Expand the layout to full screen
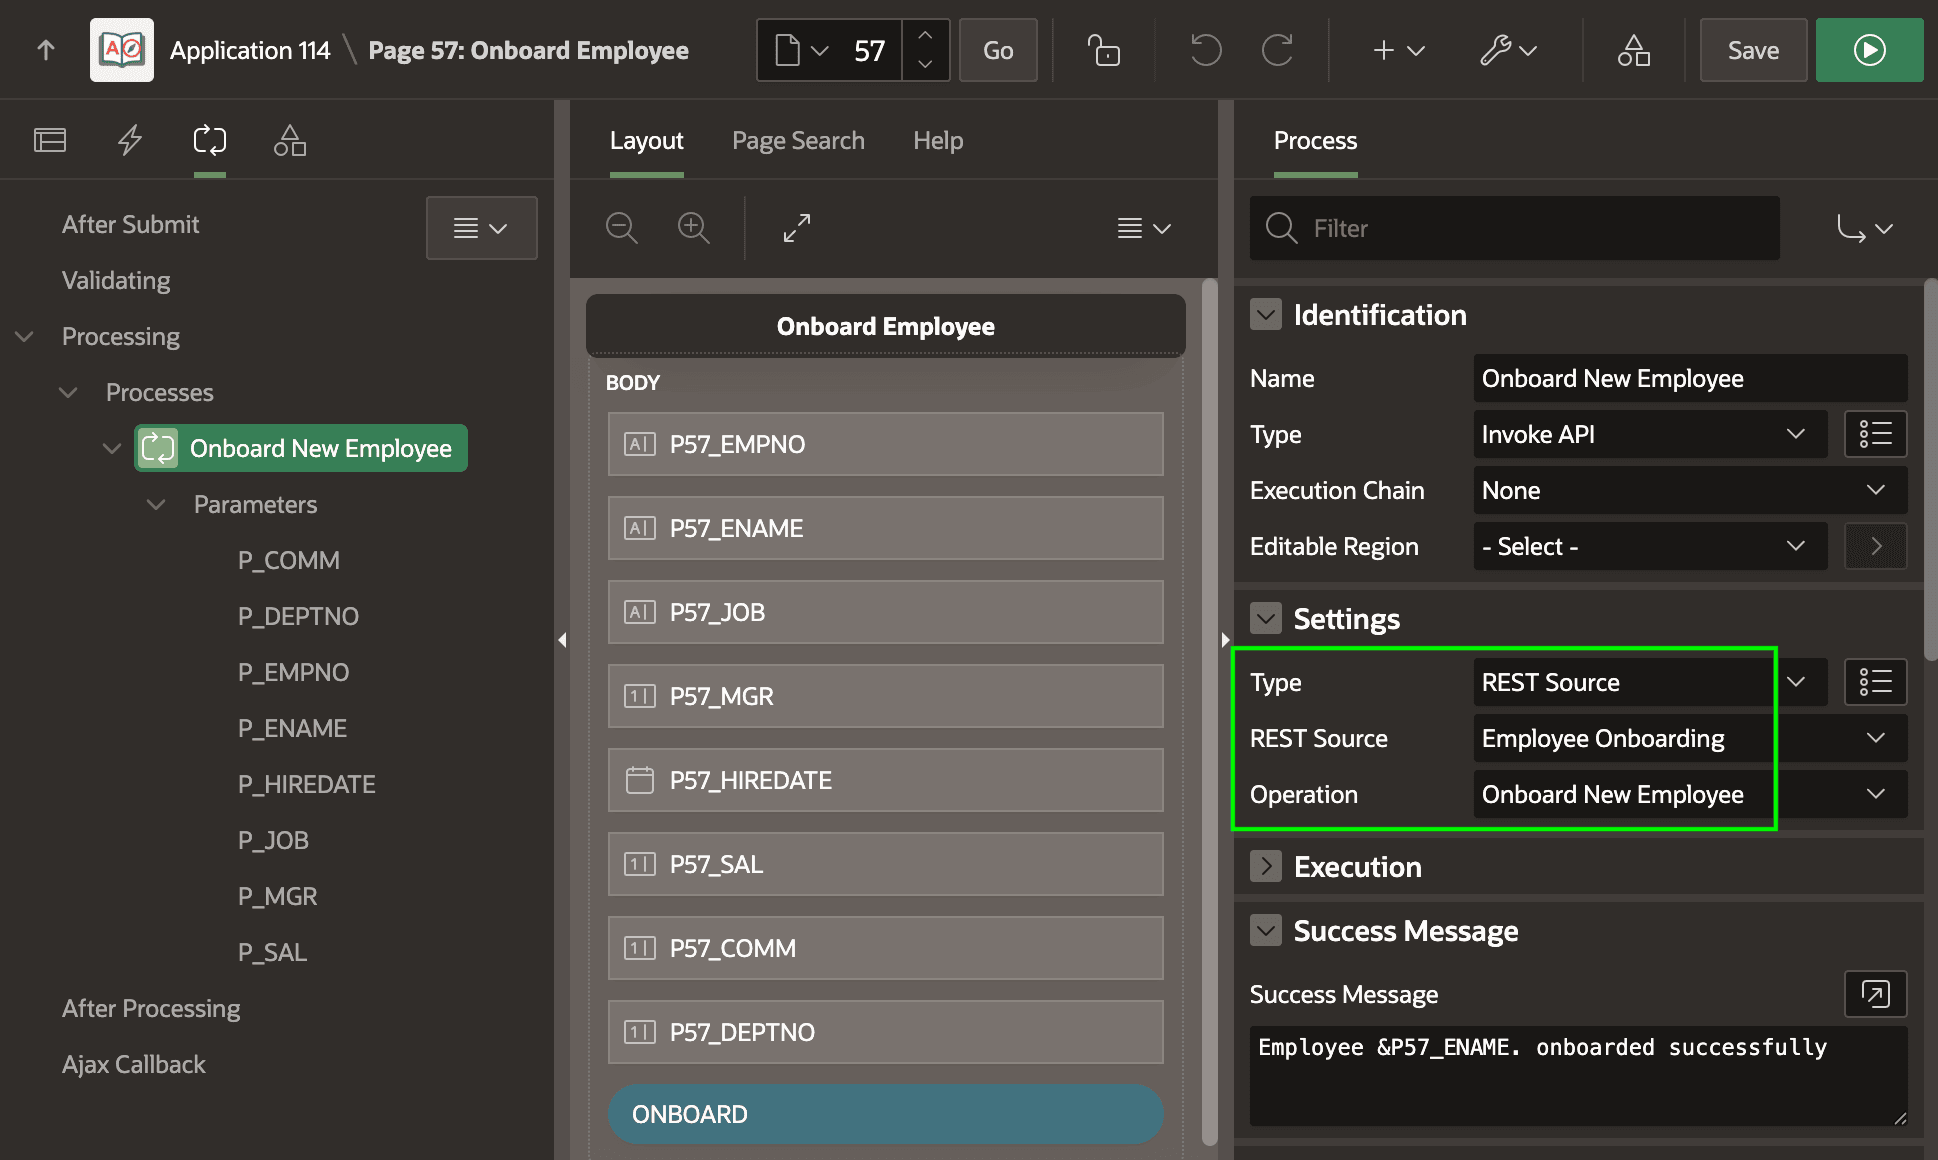1938x1160 pixels. [797, 228]
